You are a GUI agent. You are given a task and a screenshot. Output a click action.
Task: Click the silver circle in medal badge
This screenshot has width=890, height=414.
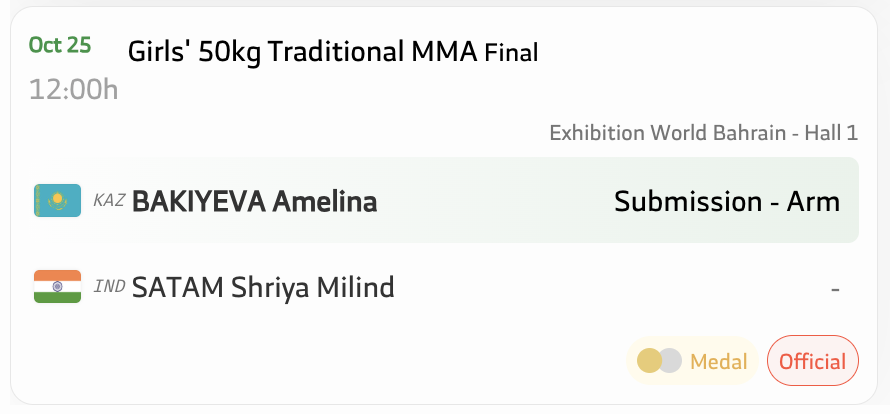pyautogui.click(x=670, y=361)
